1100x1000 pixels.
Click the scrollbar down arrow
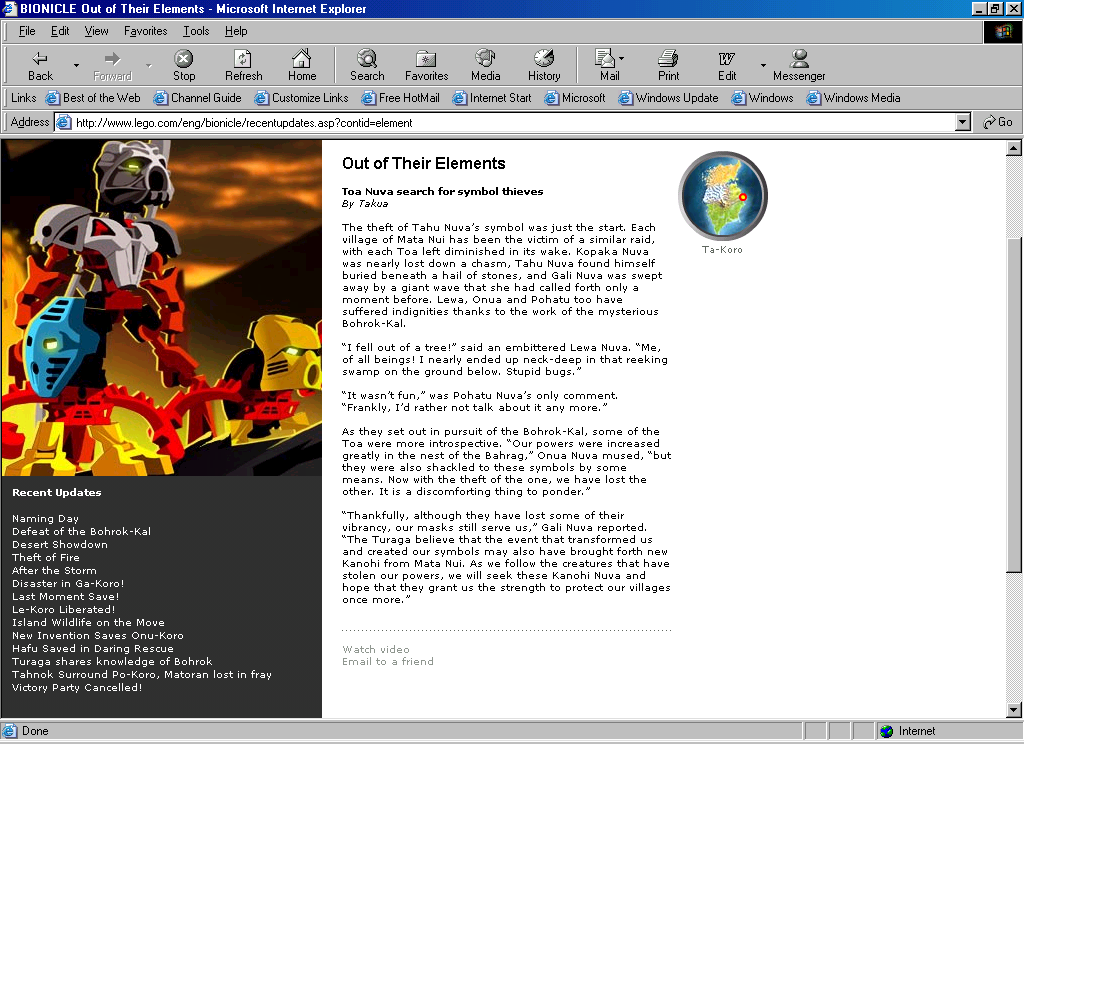pos(1014,709)
